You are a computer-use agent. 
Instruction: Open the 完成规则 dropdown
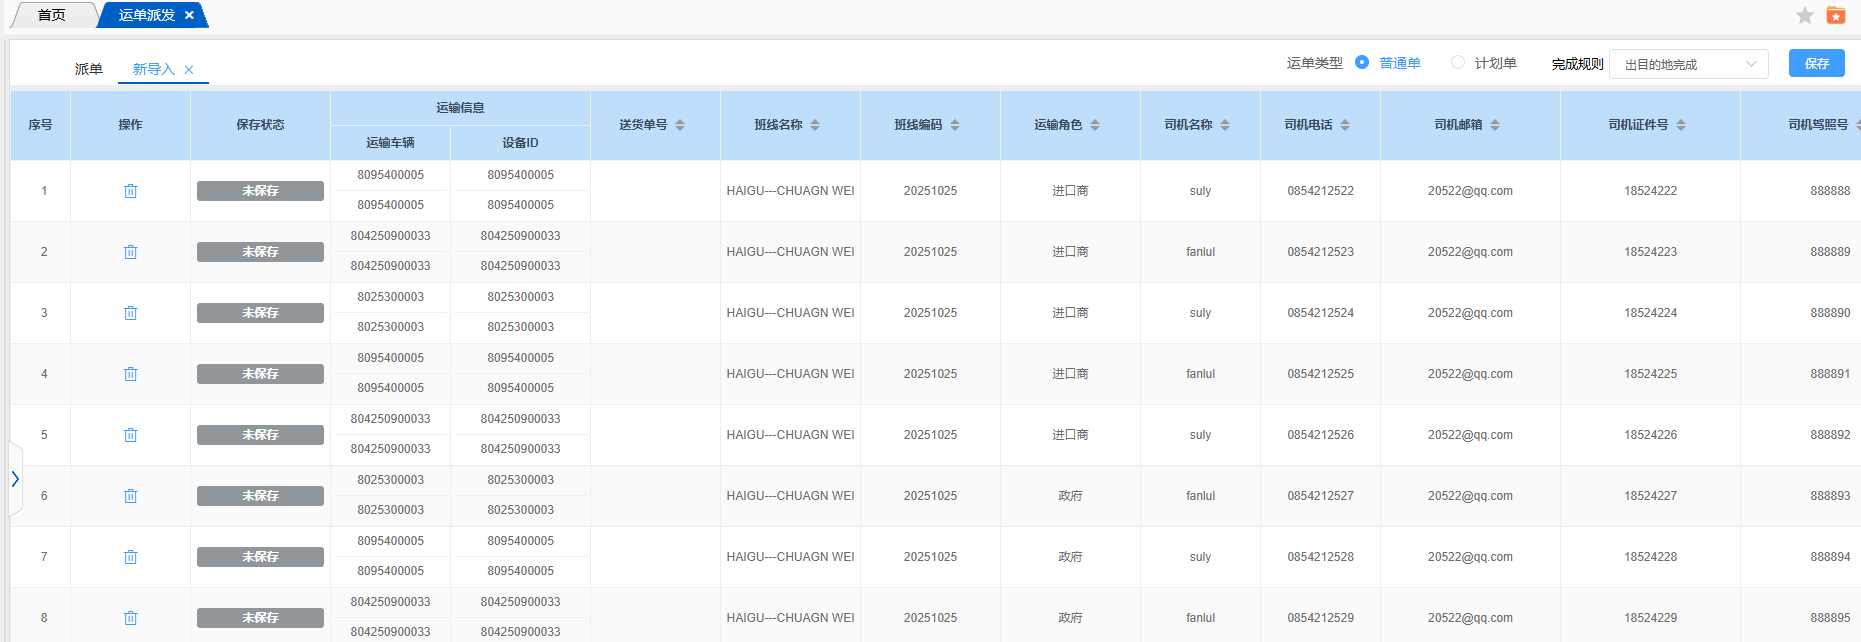coord(1688,64)
